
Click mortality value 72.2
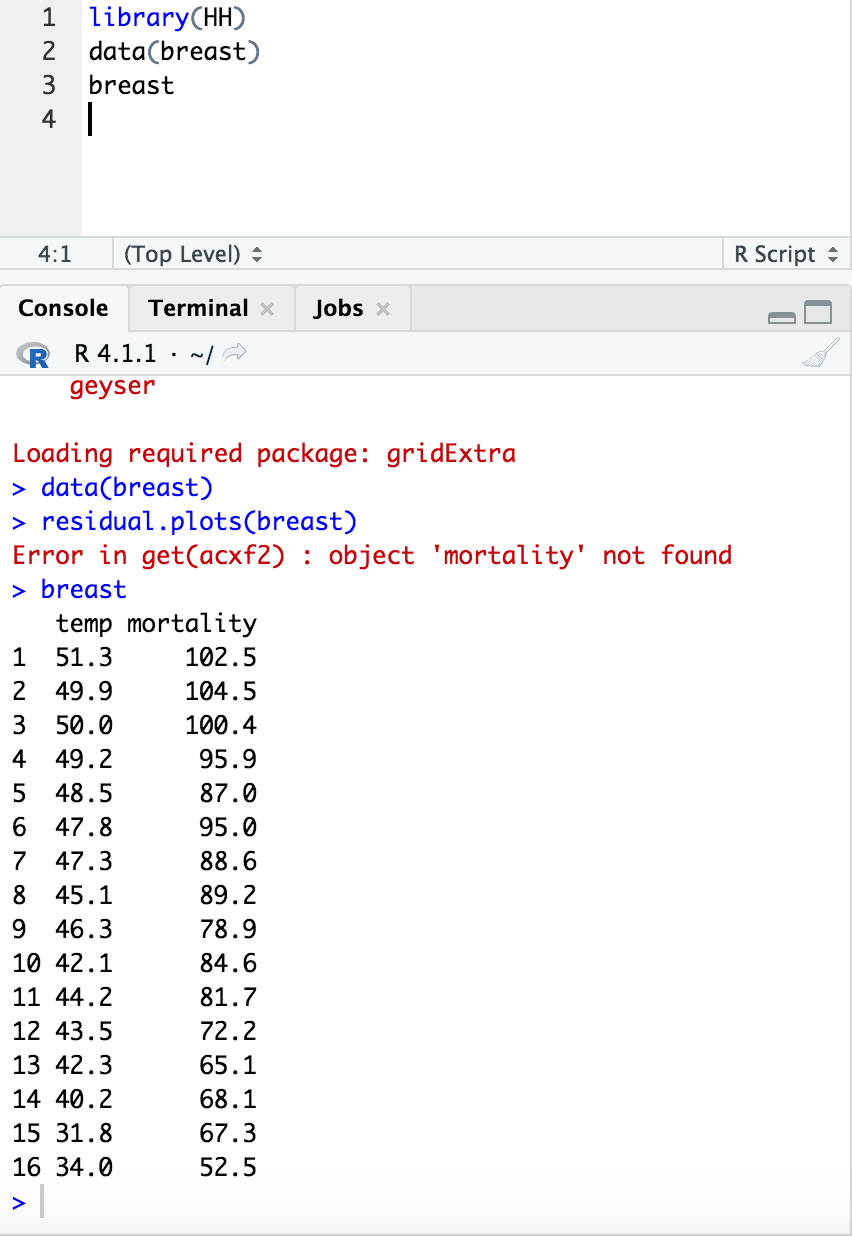pos(228,1031)
